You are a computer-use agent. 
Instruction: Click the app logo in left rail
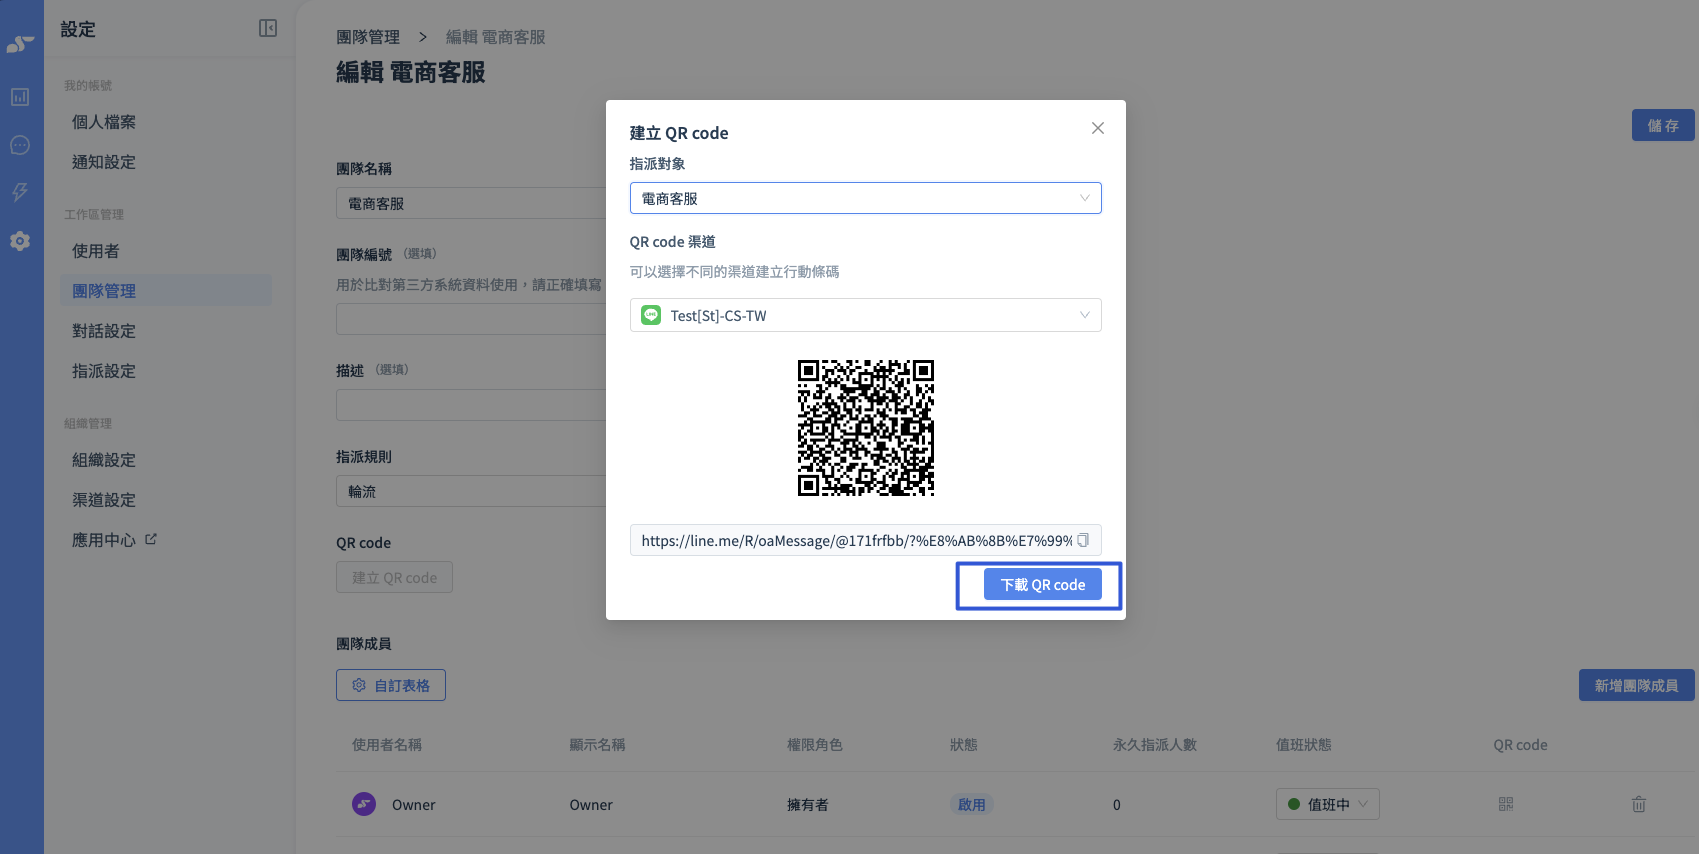(x=21, y=44)
